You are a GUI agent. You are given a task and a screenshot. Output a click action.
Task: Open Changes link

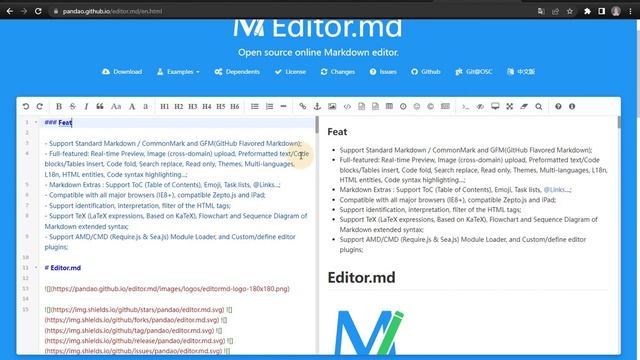tap(338, 72)
